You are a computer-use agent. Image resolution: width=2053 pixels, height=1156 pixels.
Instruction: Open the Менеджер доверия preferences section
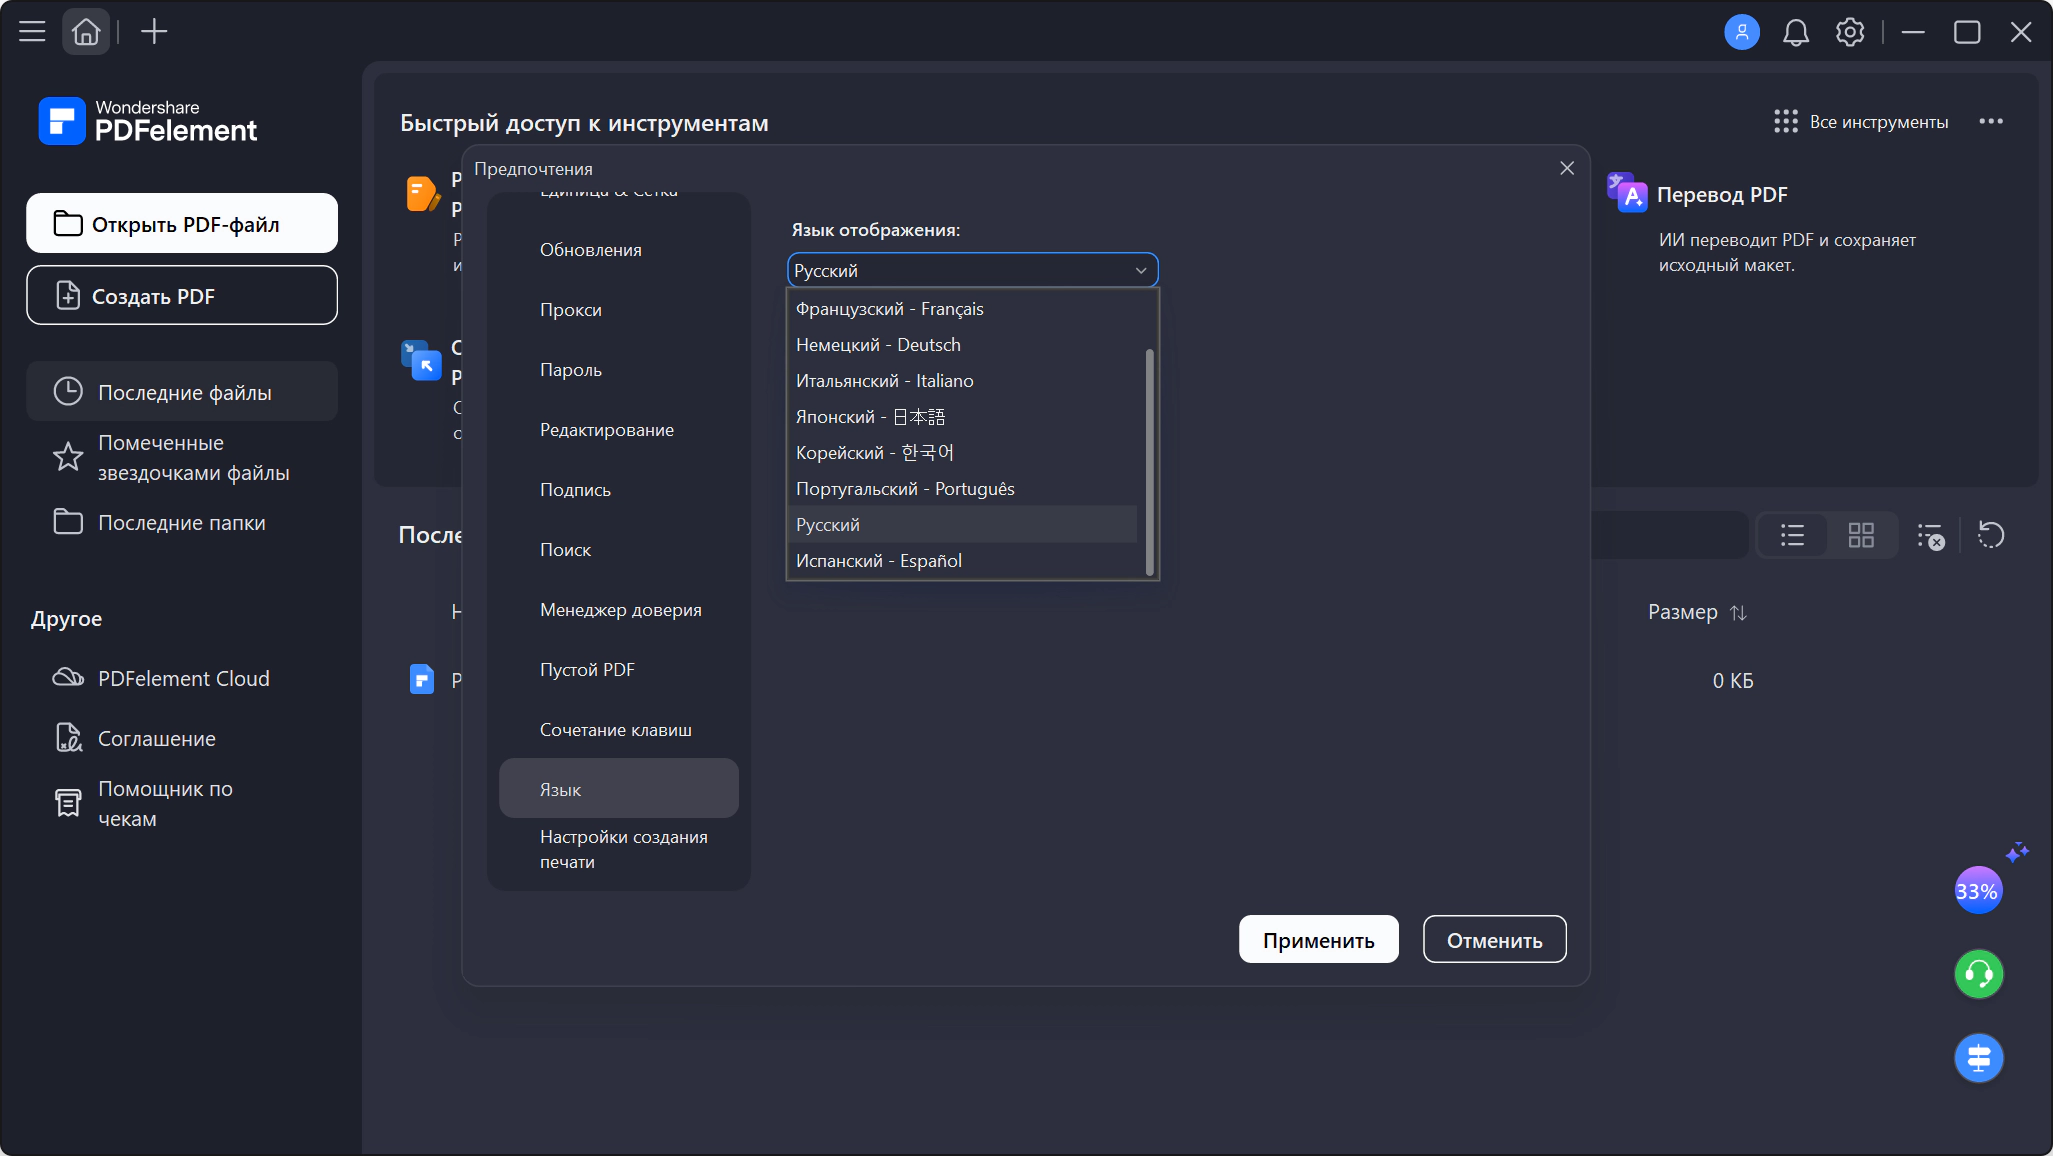pyautogui.click(x=619, y=610)
